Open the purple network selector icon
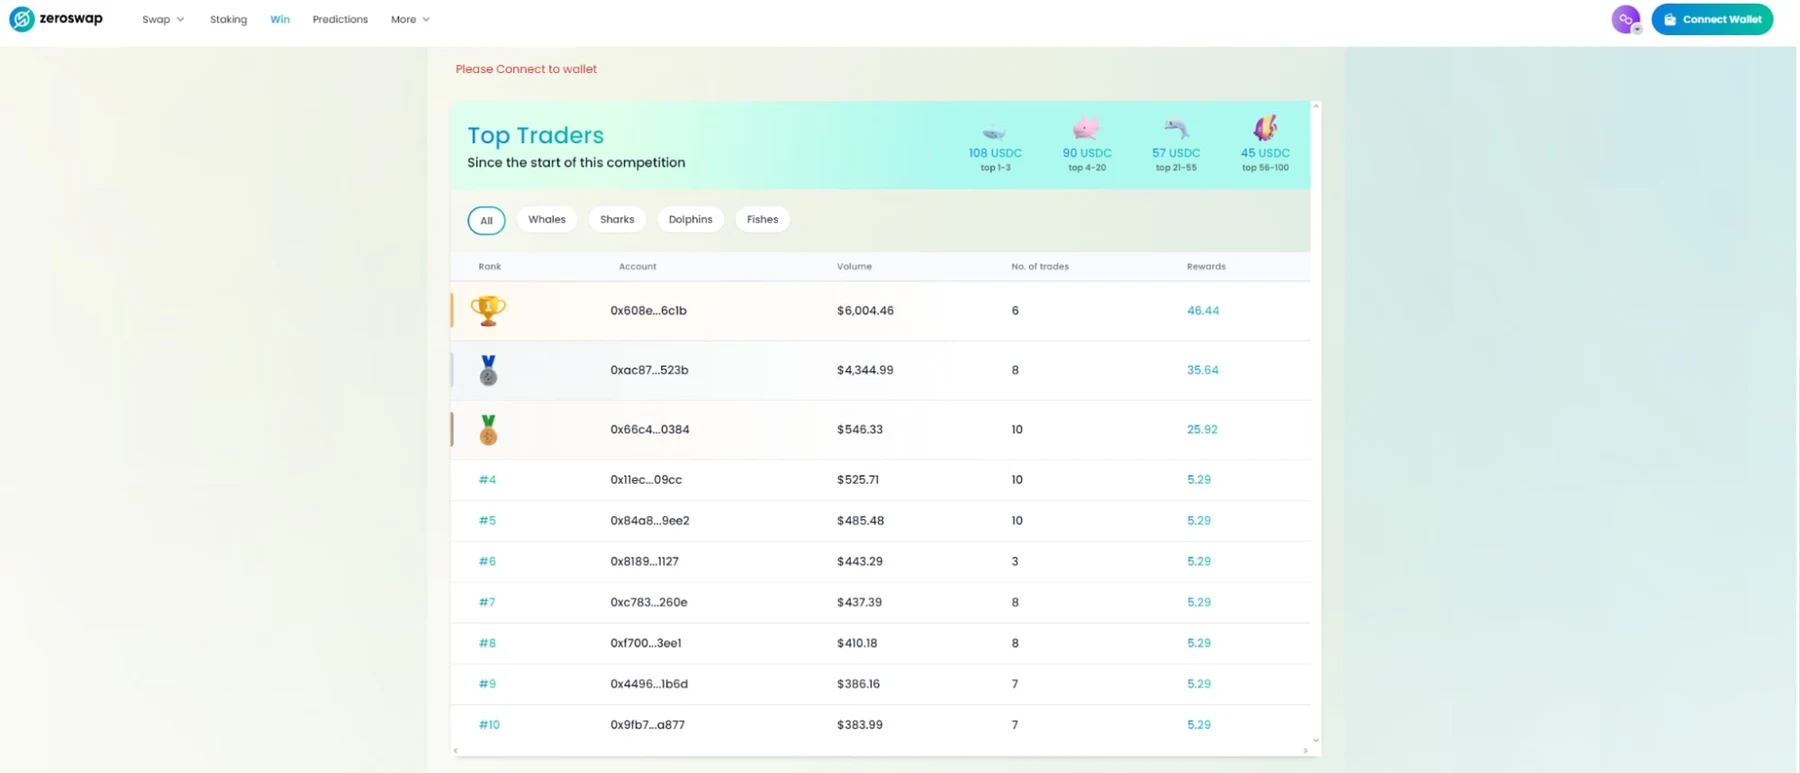Screen dimensions: 1800x773 click(1626, 19)
